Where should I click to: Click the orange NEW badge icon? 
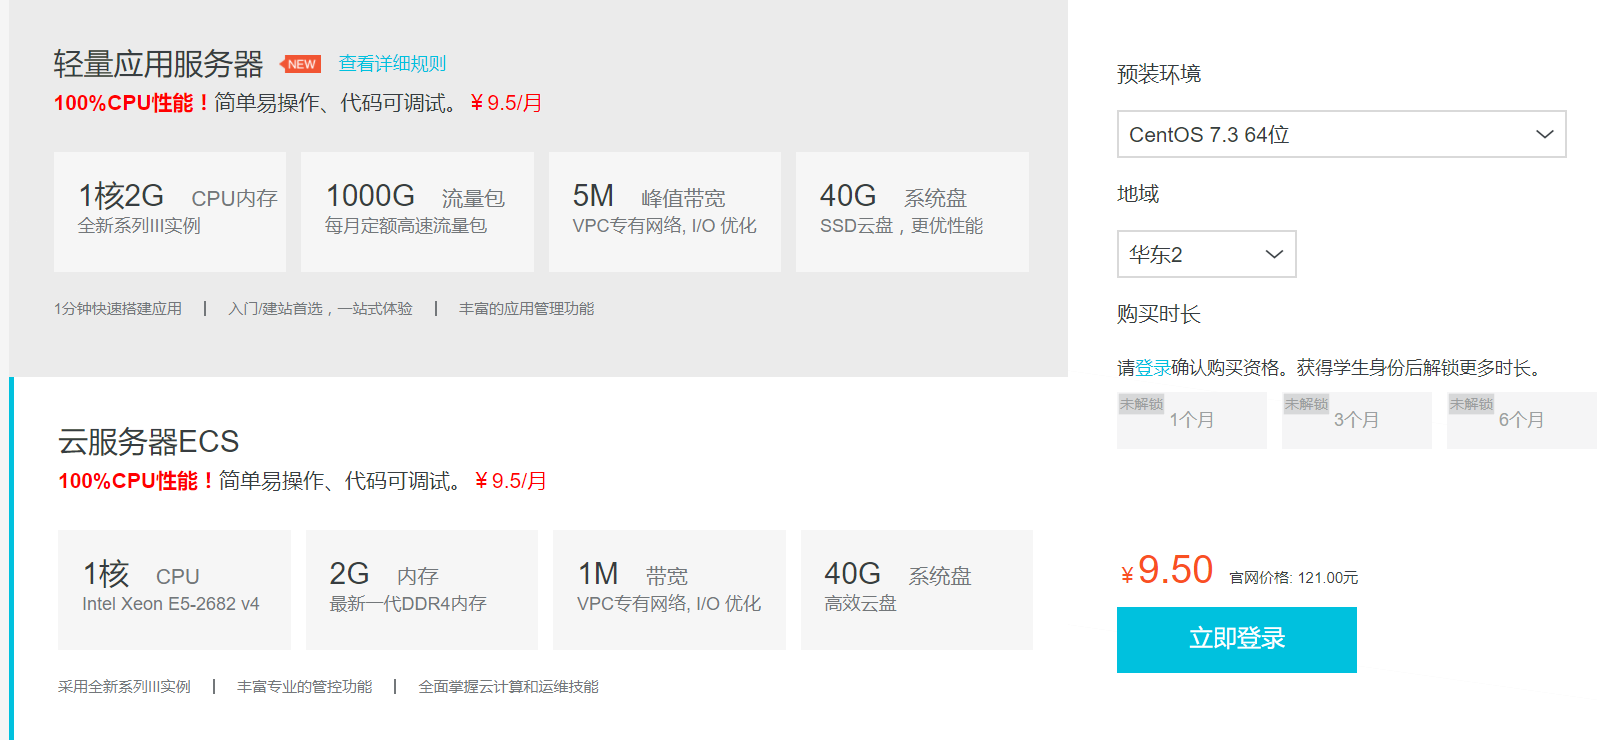point(301,64)
